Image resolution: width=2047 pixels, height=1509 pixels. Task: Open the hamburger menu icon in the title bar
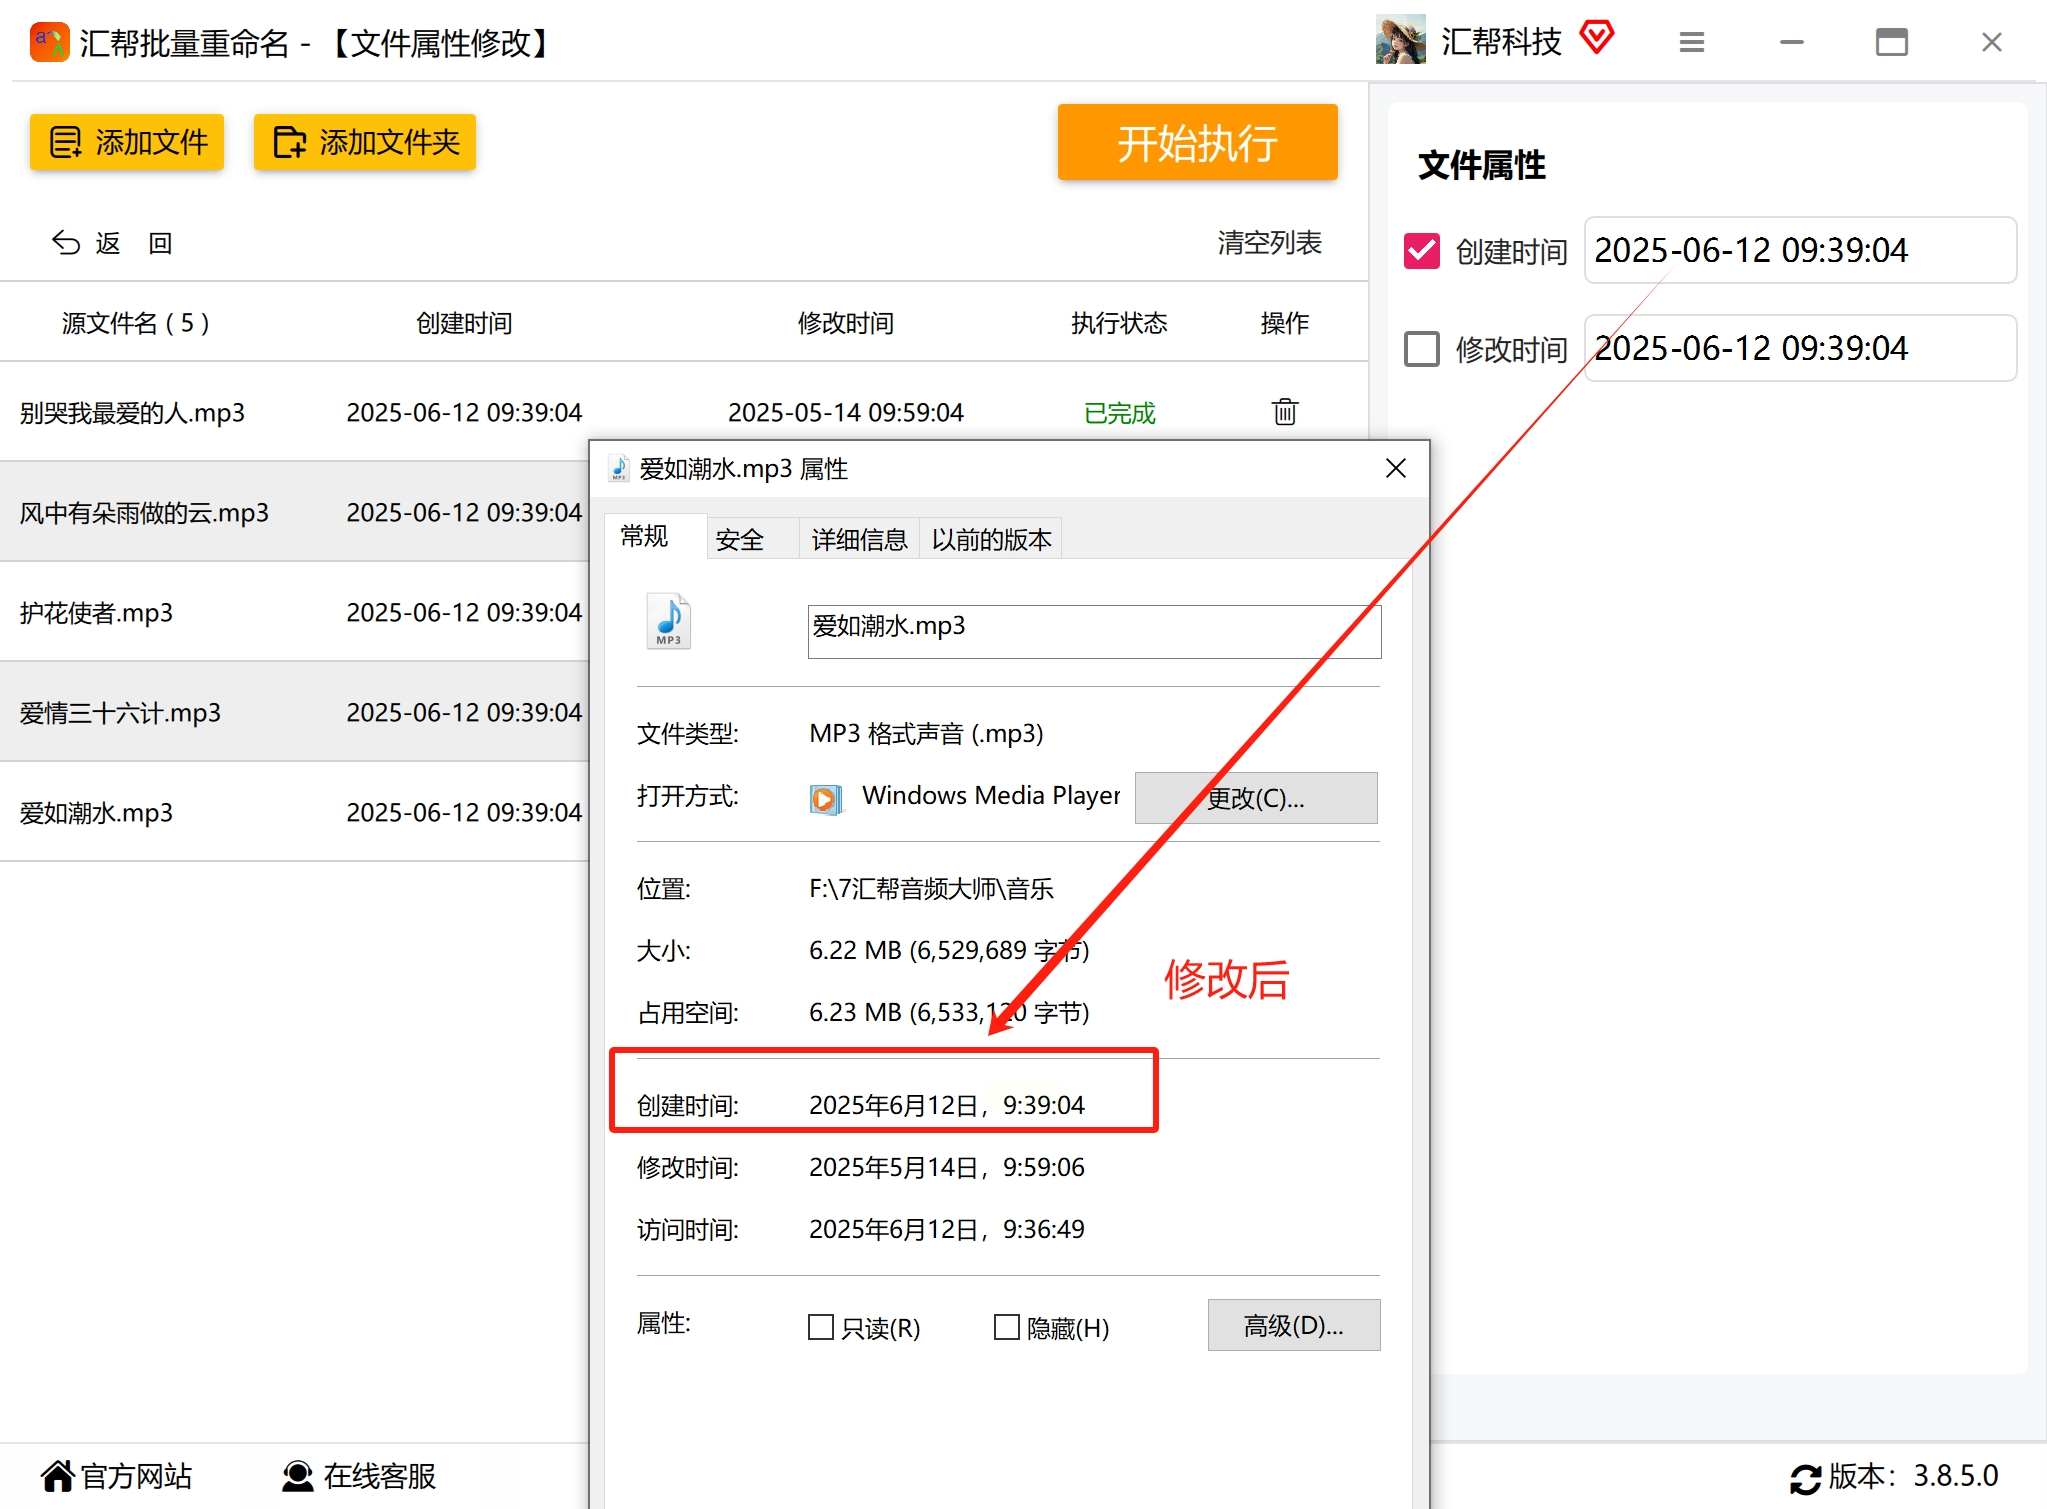click(1691, 42)
